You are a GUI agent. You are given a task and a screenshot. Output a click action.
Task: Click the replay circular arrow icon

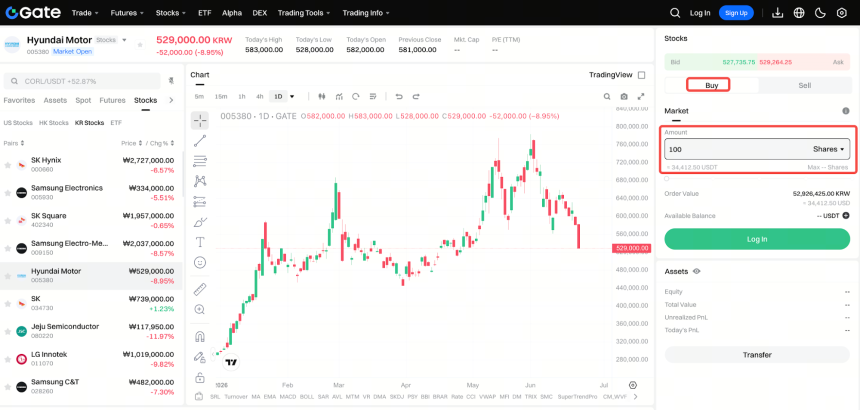point(355,96)
